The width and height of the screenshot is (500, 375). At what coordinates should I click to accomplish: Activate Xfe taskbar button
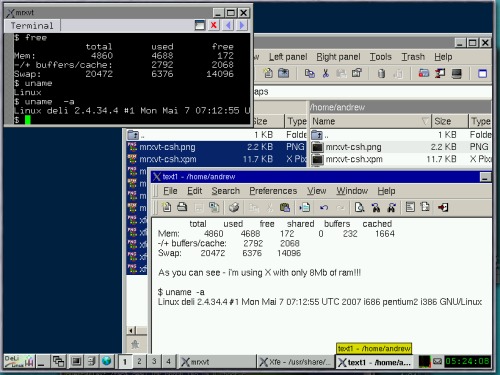pyautogui.click(x=296, y=362)
